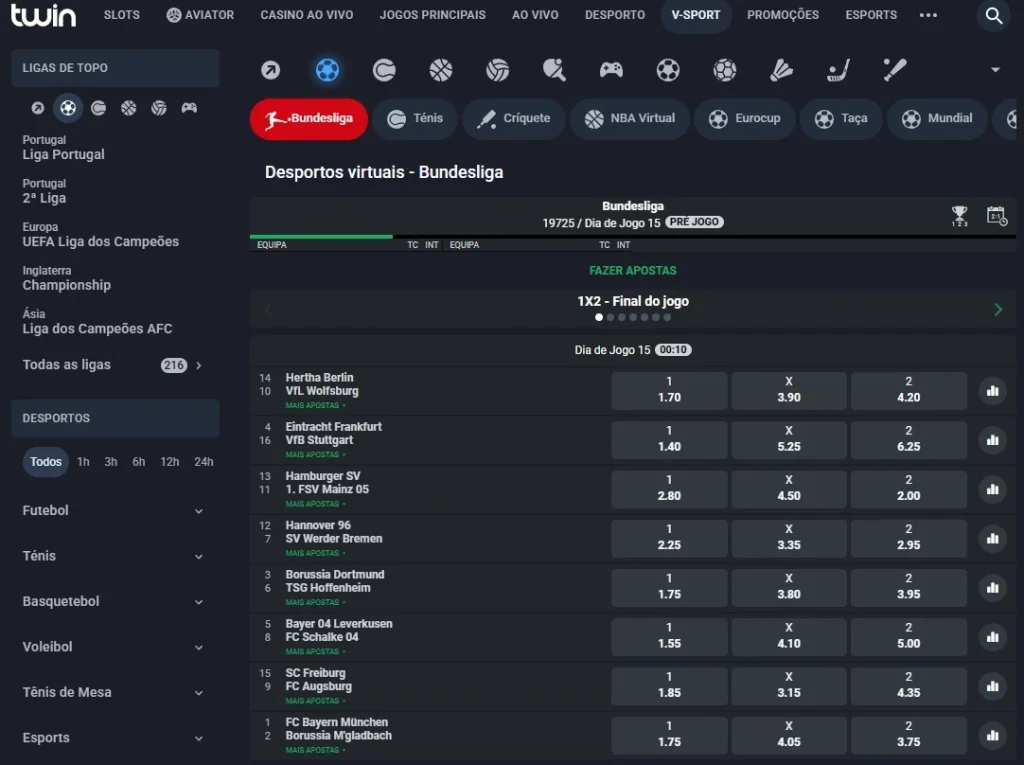Screen dimensions: 1024x765
Task: Select the volleyball icon in sports bar
Action: [x=498, y=70]
